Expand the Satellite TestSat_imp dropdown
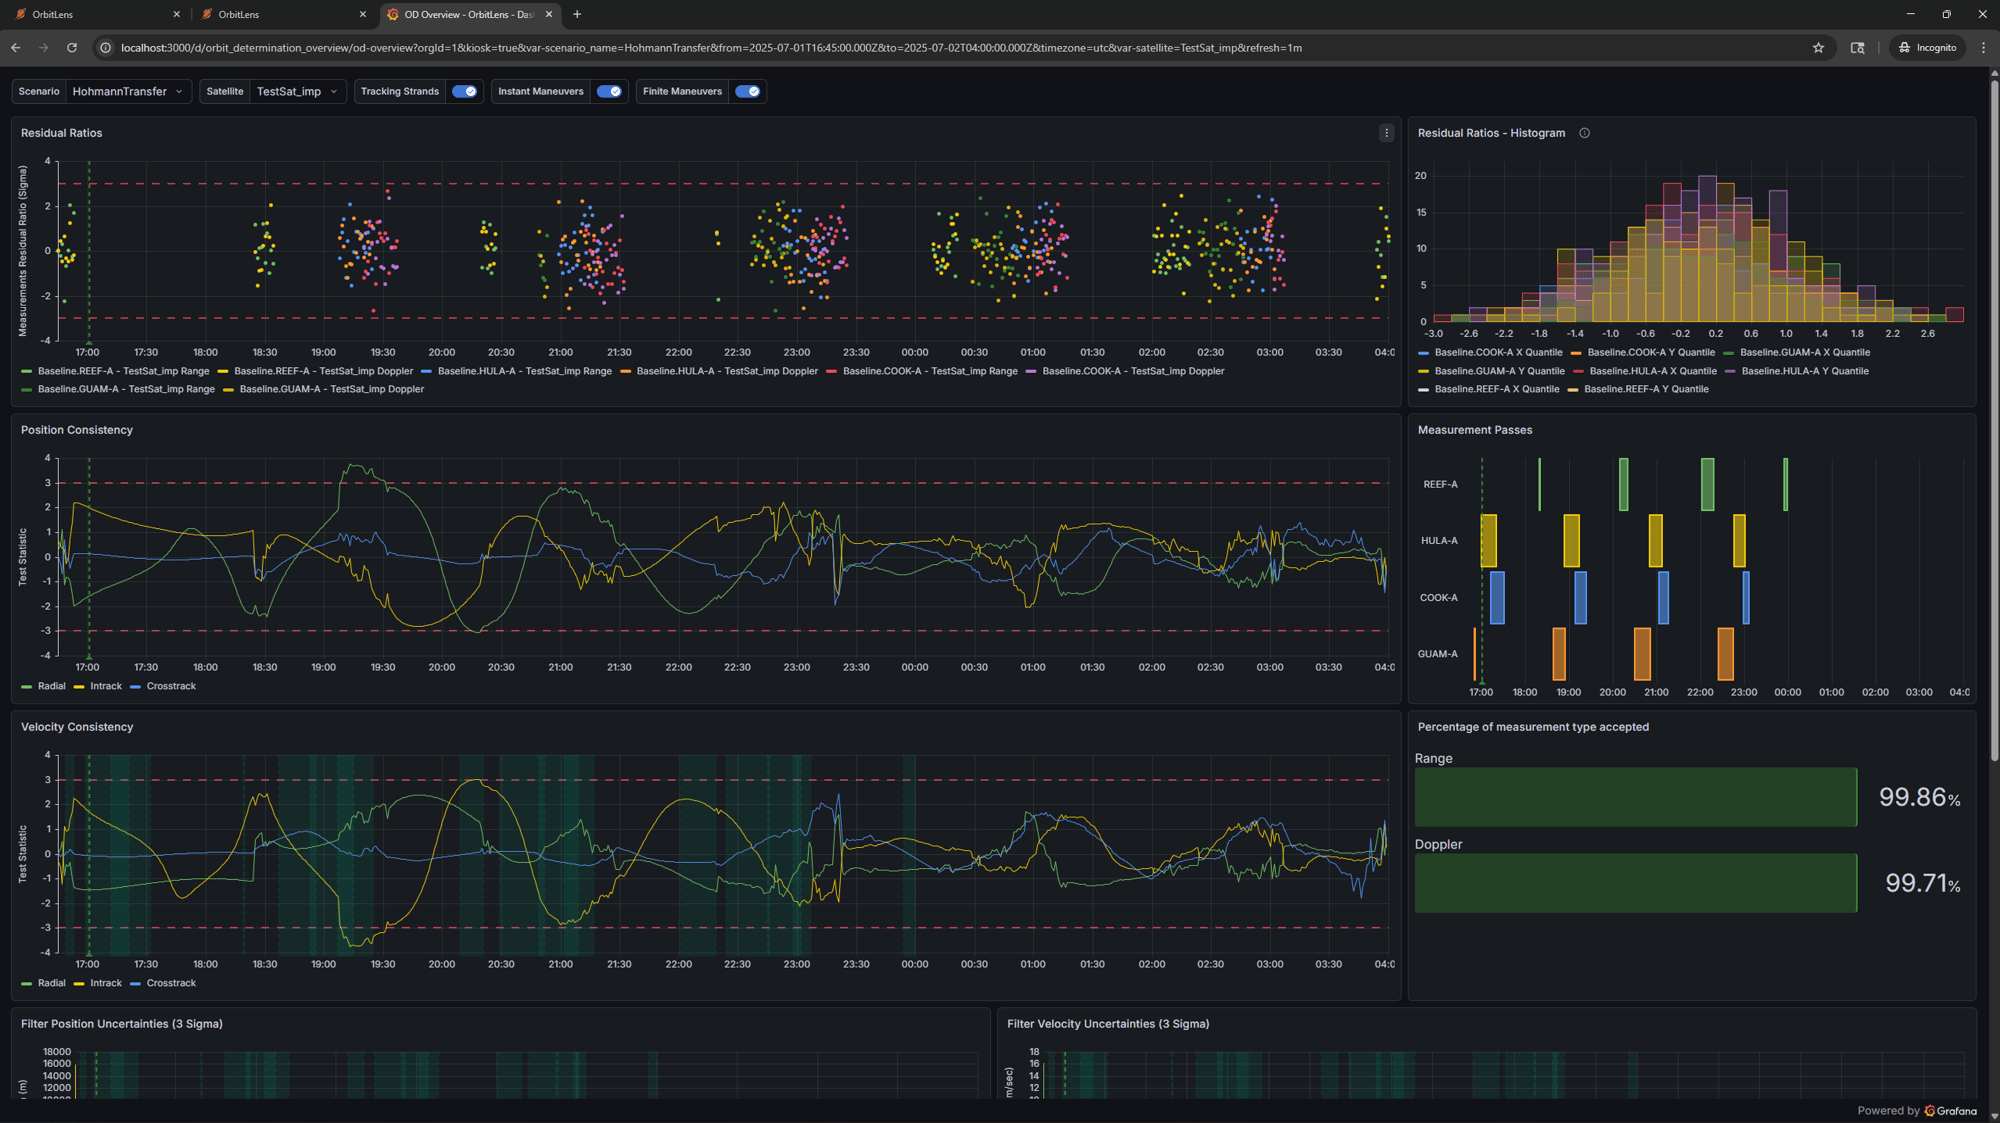This screenshot has height=1123, width=2000. 298,91
